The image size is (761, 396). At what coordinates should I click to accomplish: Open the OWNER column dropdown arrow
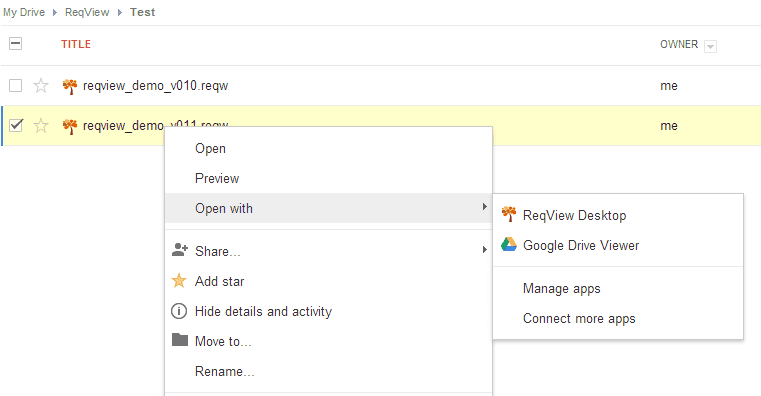711,46
